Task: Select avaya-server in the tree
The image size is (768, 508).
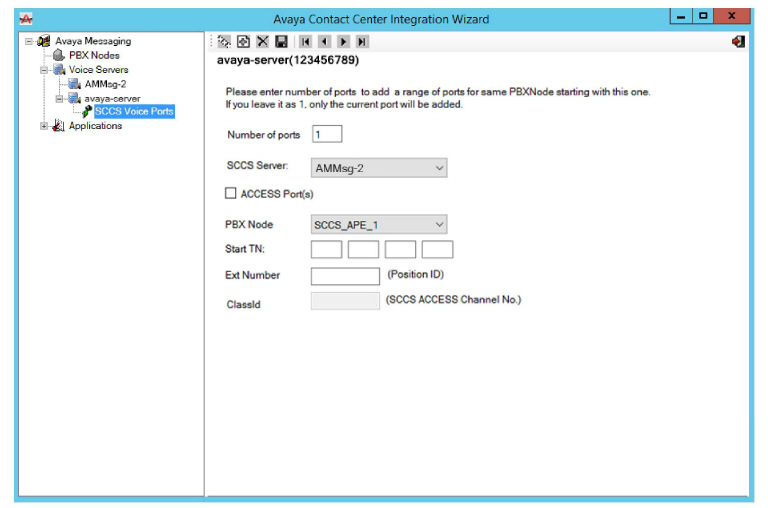Action: pos(112,98)
